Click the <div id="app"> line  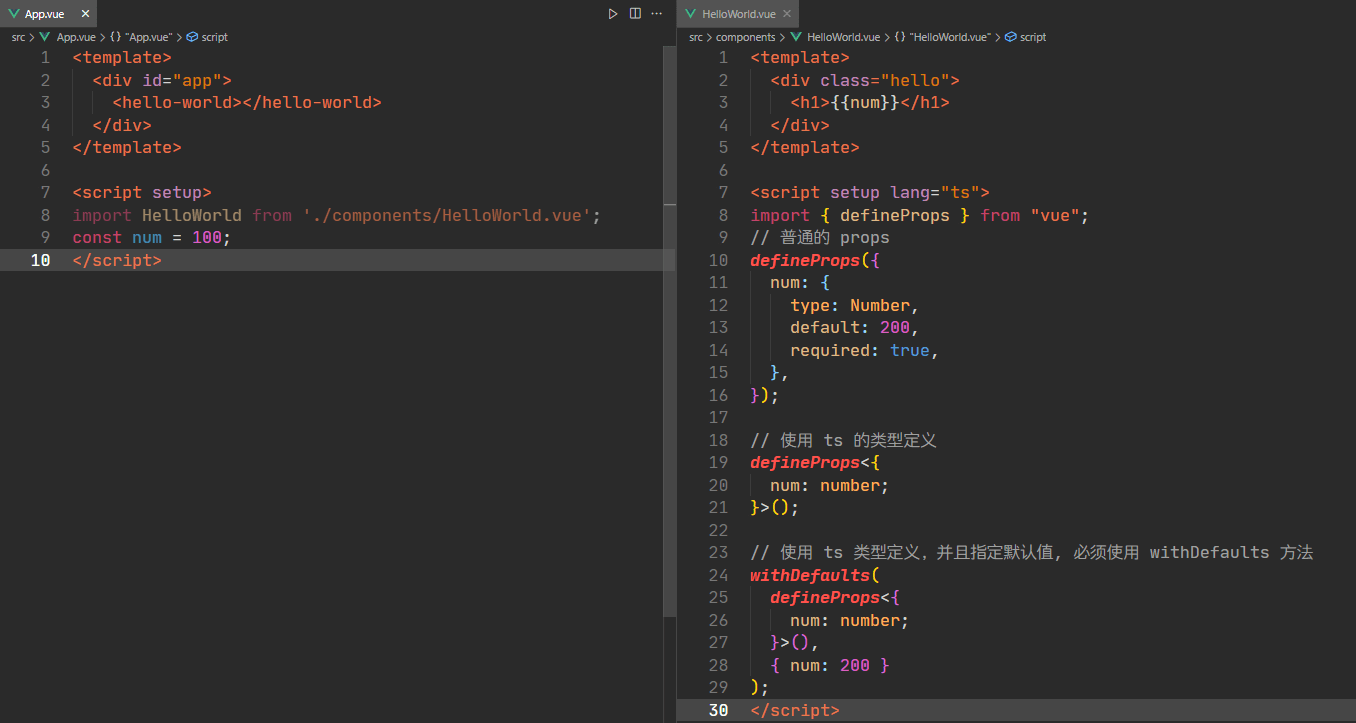coord(162,80)
